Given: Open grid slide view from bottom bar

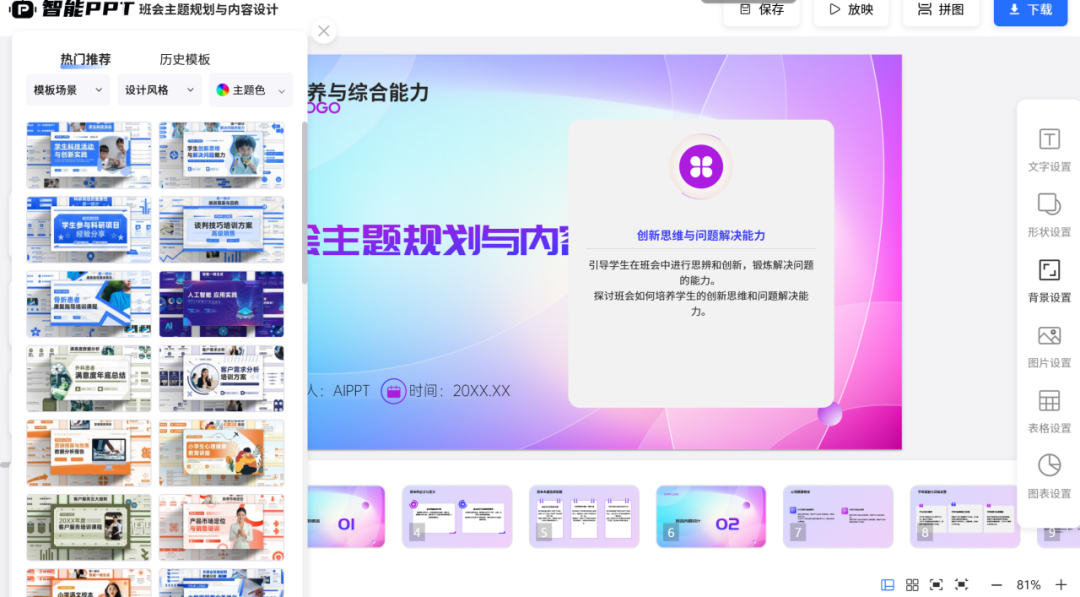Looking at the screenshot, I should pyautogui.click(x=911, y=582).
